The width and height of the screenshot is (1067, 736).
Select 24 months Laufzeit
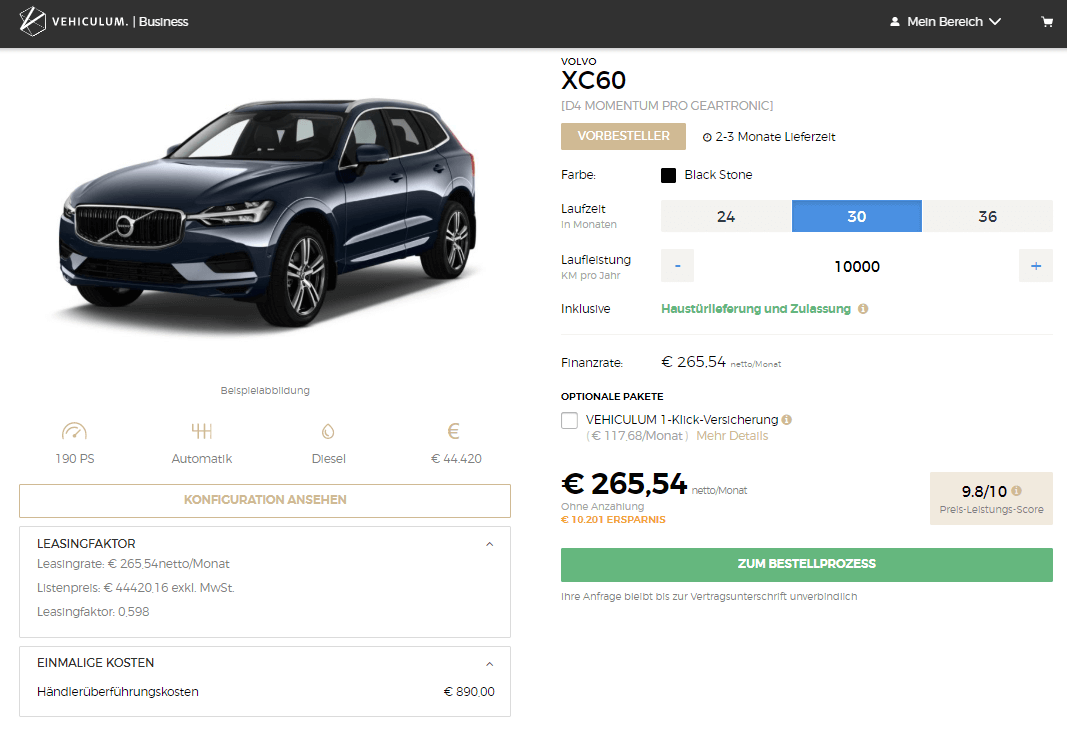tap(726, 216)
